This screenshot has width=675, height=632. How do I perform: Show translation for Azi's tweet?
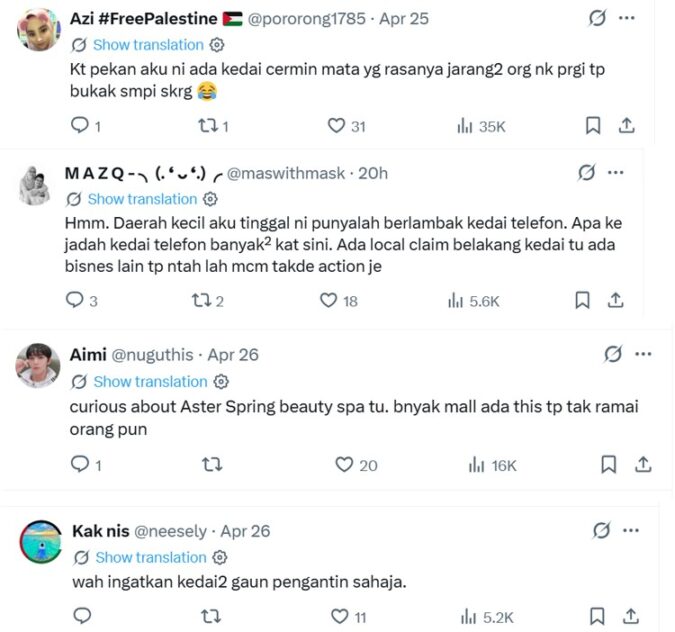point(148,45)
